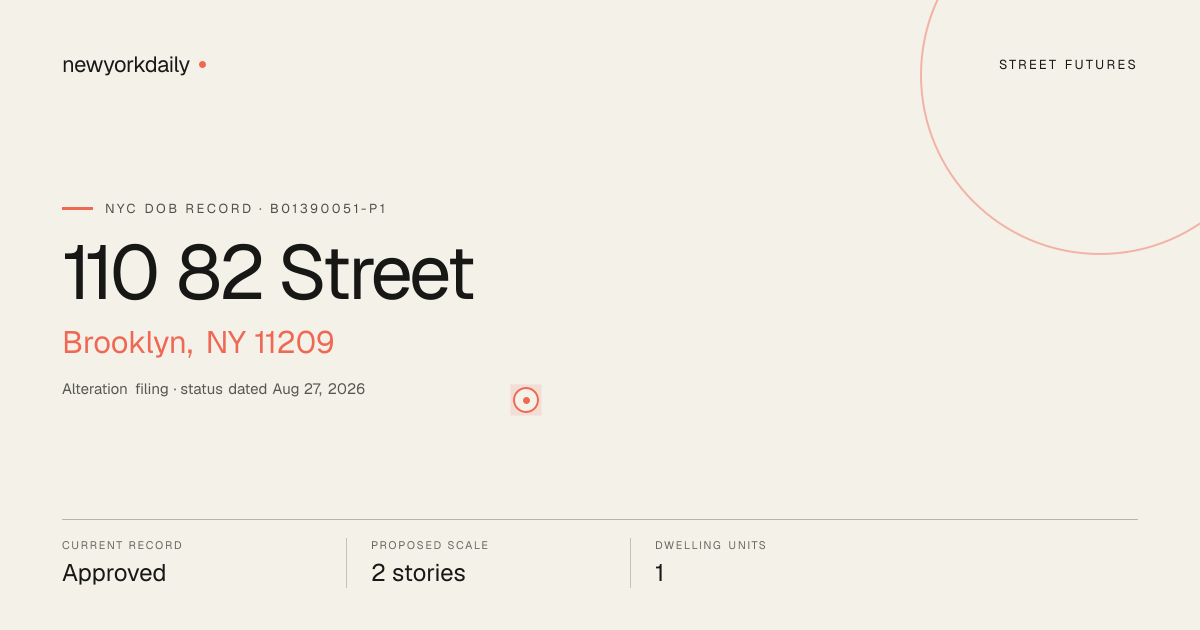Screen dimensions: 1200x630
Task: Select the 2 stories value
Action: pos(418,573)
